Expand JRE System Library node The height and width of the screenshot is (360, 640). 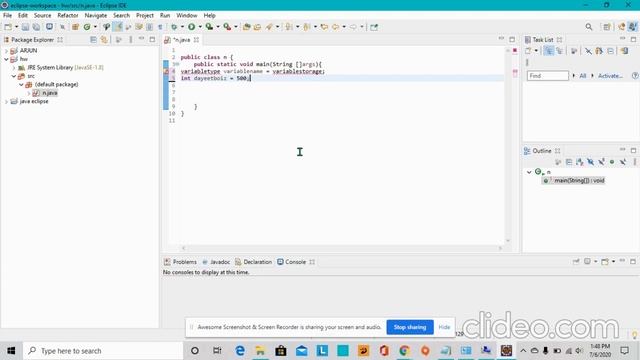(14, 68)
